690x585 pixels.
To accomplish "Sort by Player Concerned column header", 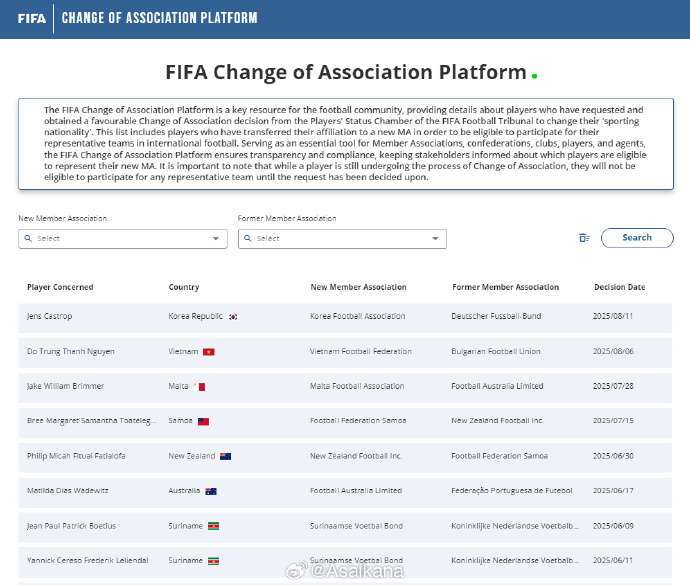I will [60, 287].
